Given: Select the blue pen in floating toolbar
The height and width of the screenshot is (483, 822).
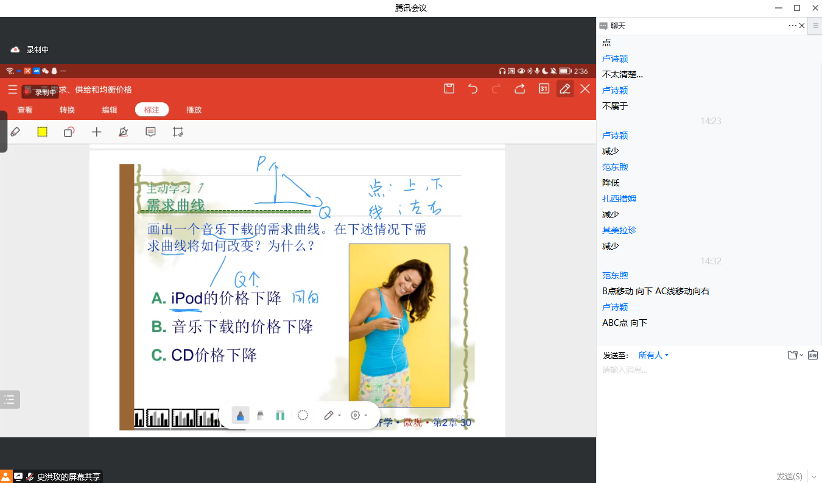Looking at the screenshot, I should point(240,414).
